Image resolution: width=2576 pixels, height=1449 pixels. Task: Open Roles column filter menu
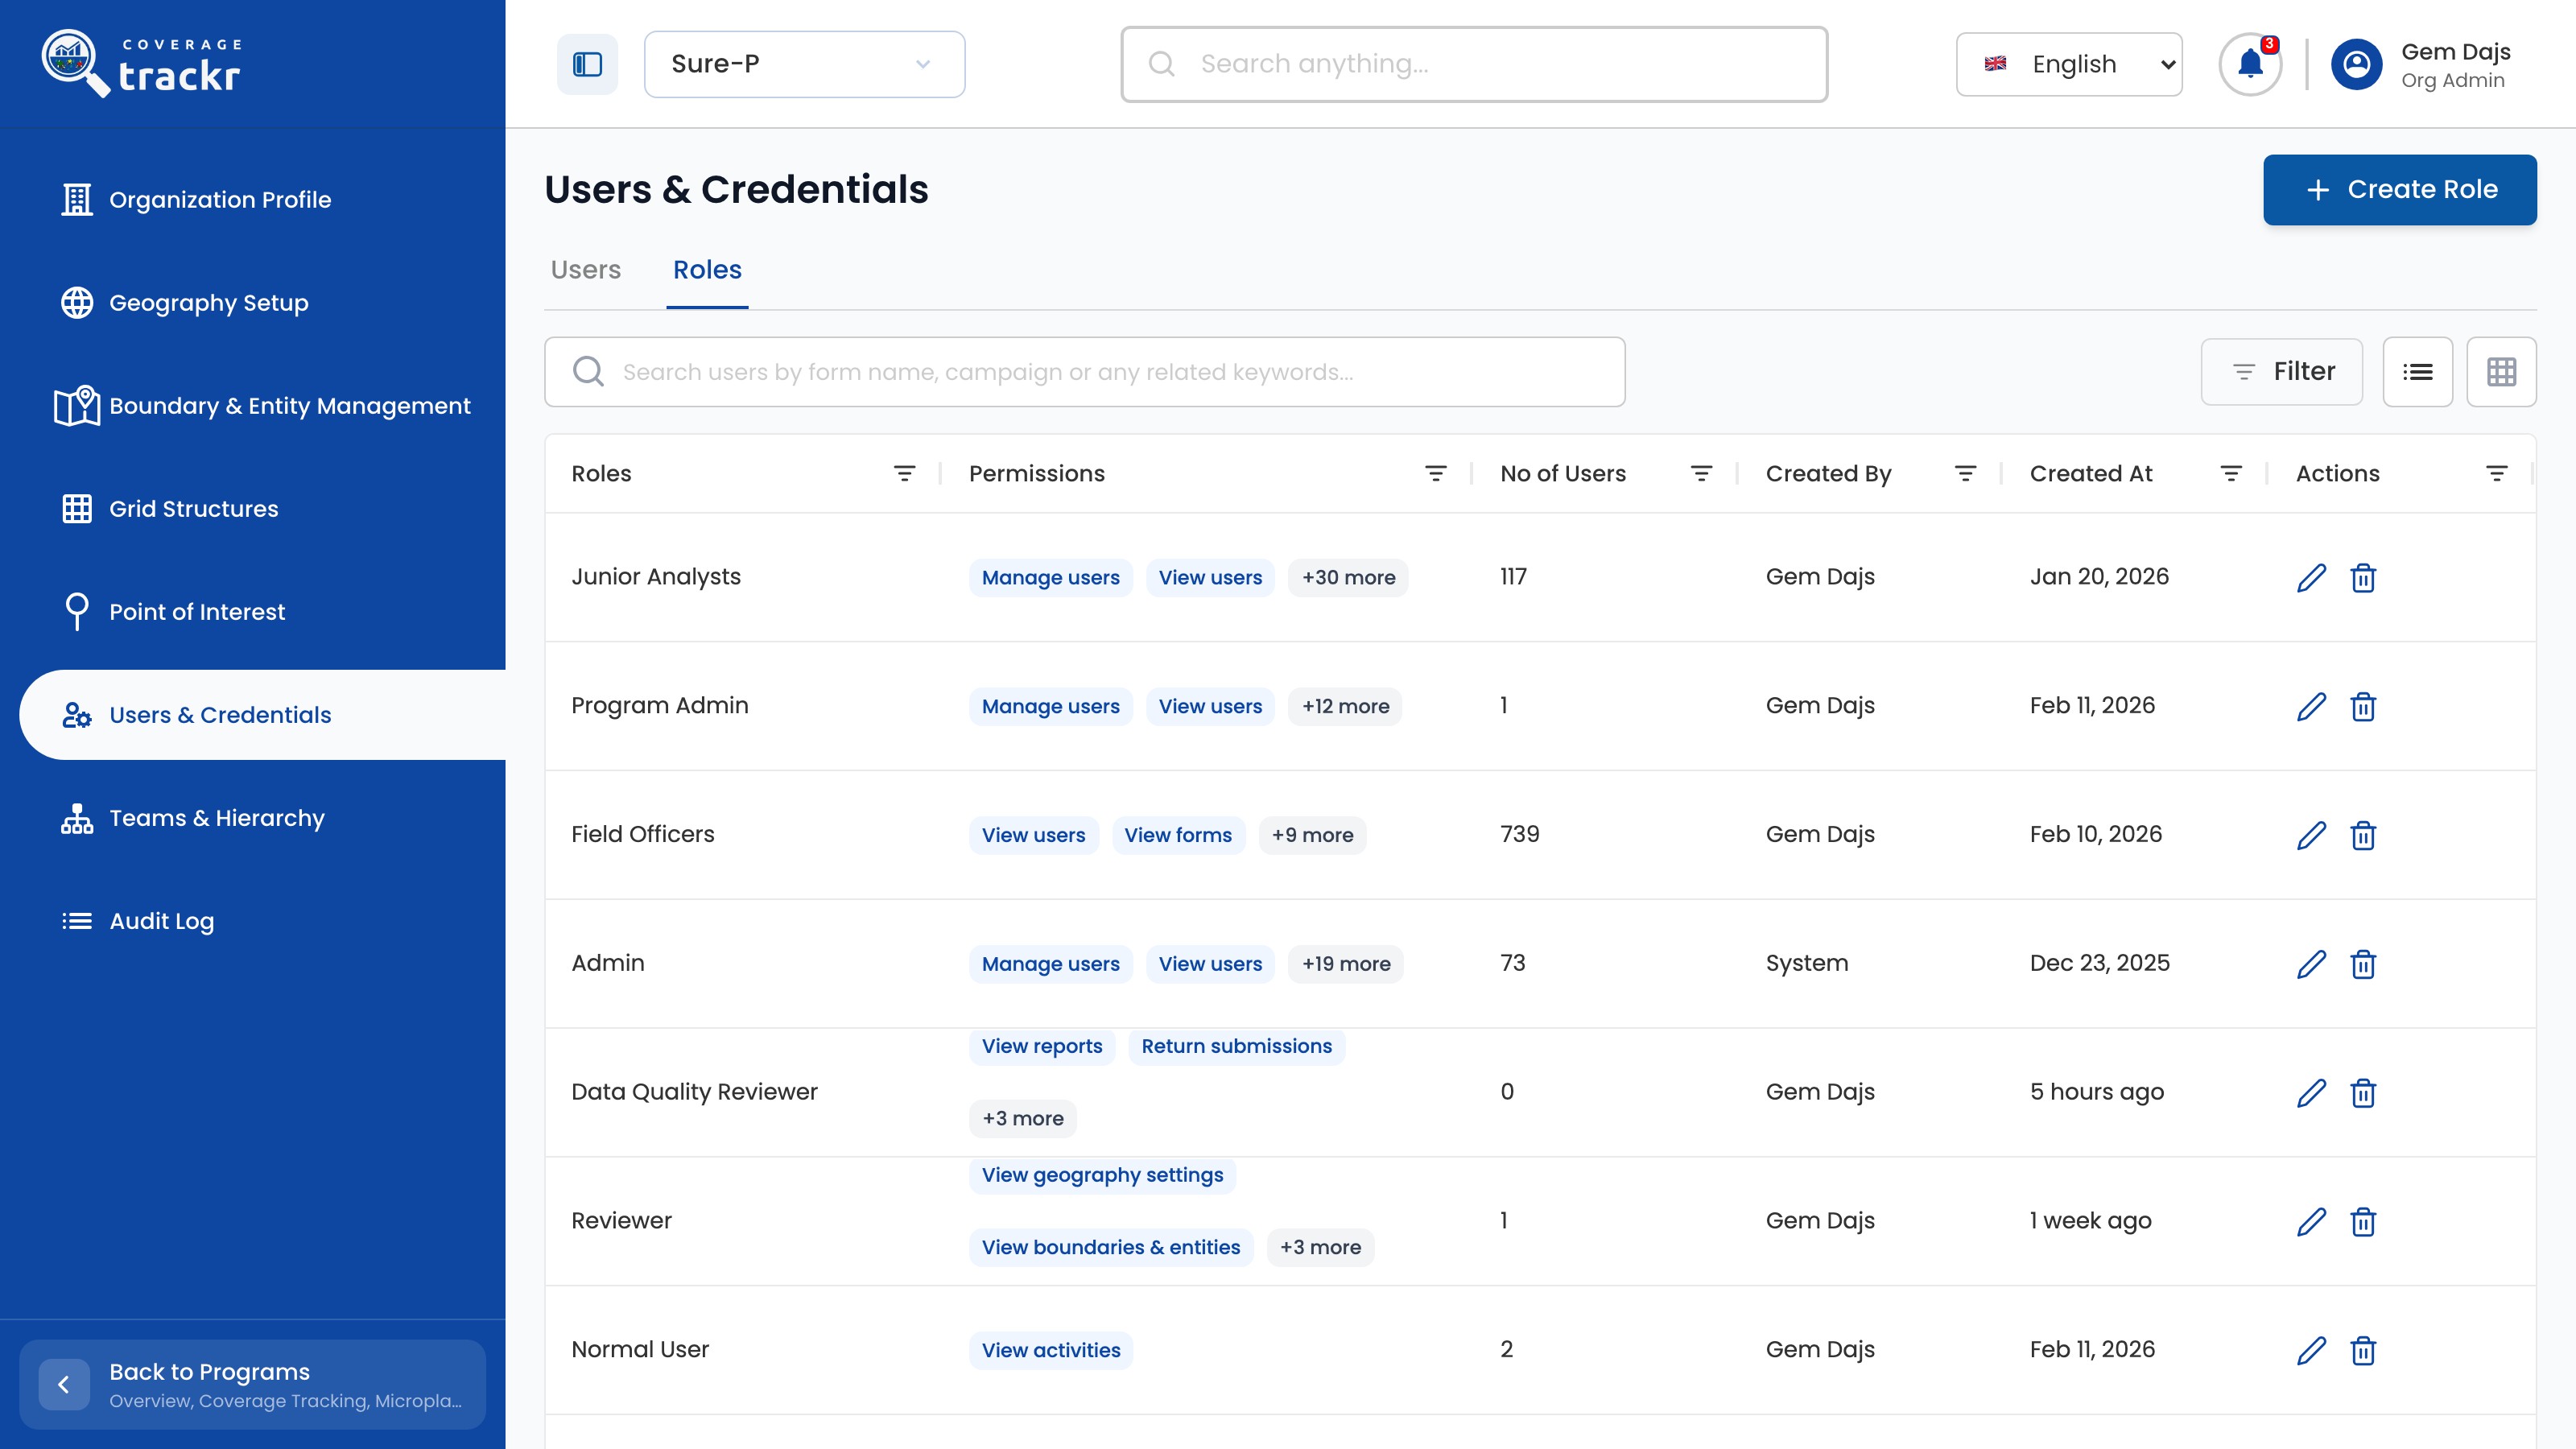pos(904,473)
